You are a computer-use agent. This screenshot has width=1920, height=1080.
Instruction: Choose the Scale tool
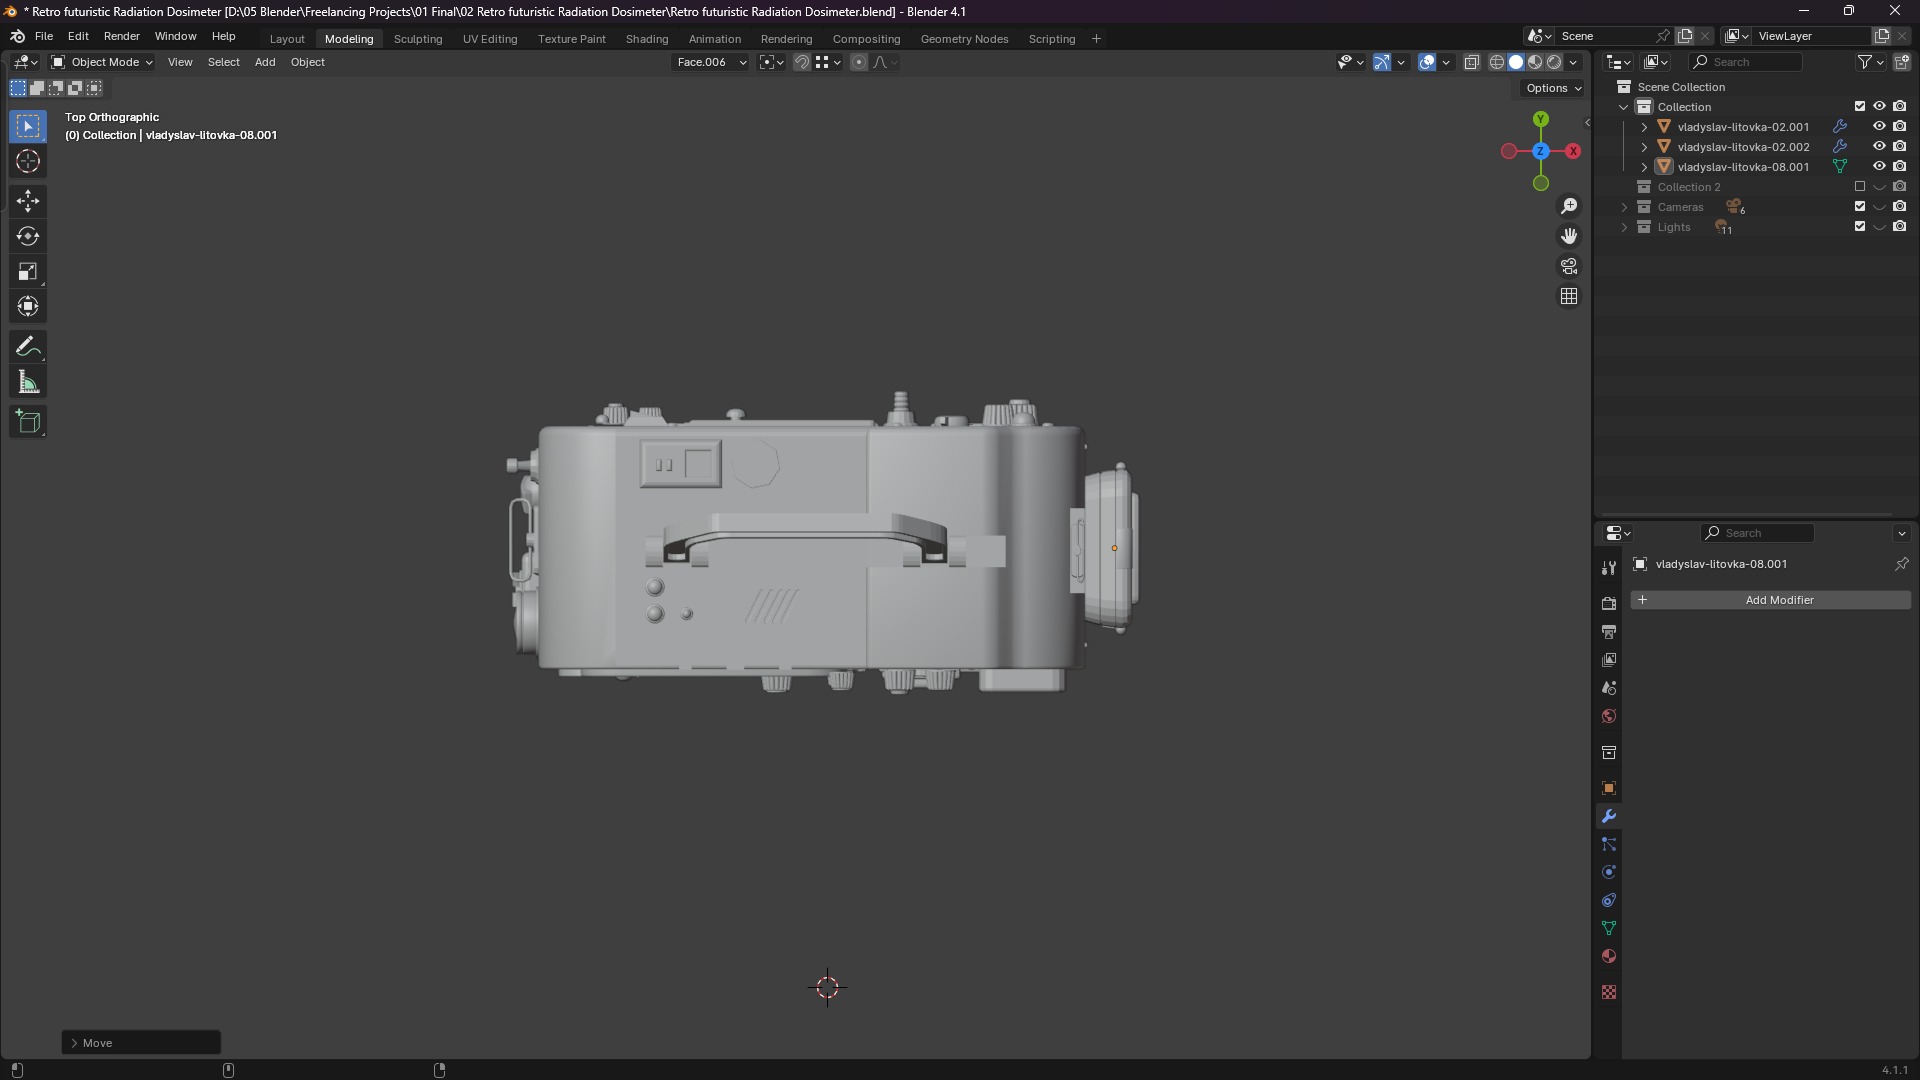pyautogui.click(x=28, y=272)
